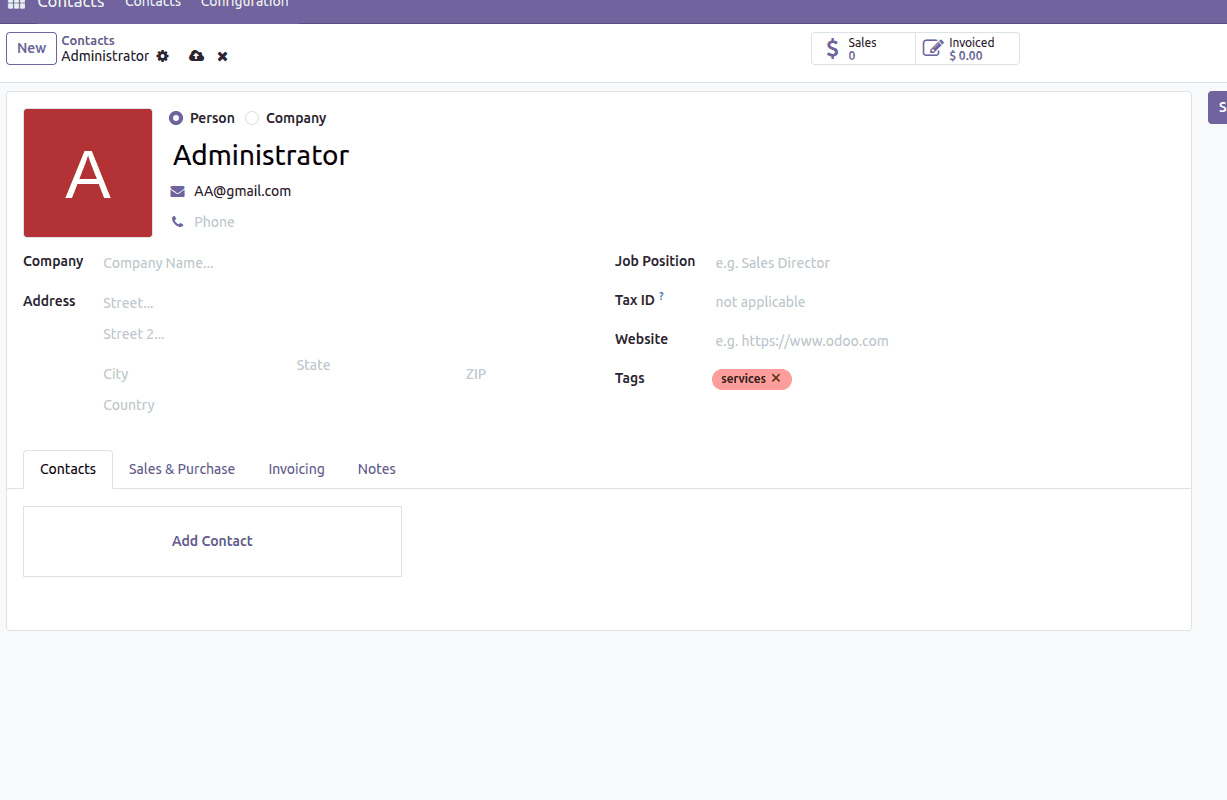Open the Sales smart button
Viewport: 1227px width, 800px height.
click(x=862, y=48)
